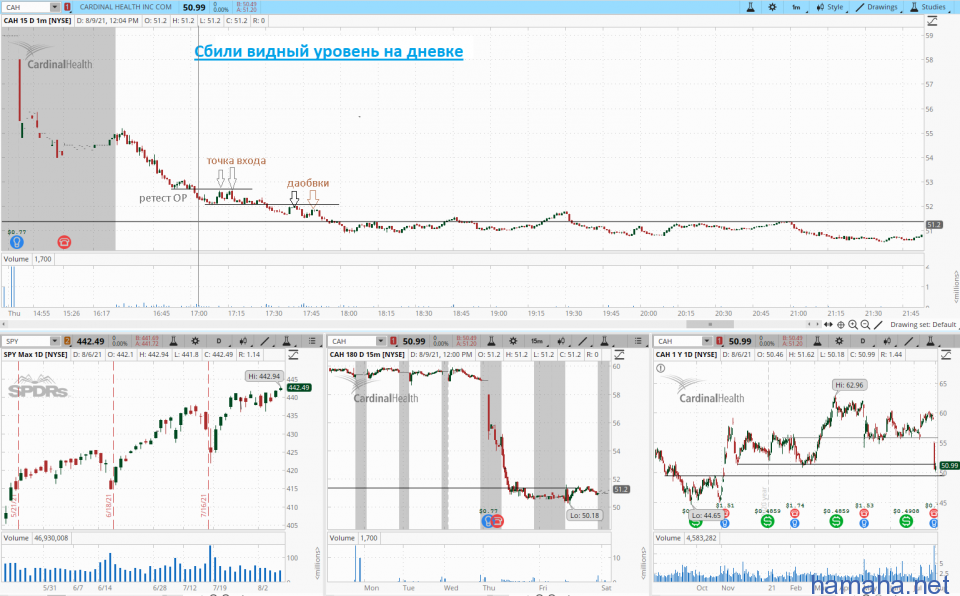960x596 pixels.
Task: Open the flask icon in SPY chart toolbar
Action: pyautogui.click(x=173, y=341)
